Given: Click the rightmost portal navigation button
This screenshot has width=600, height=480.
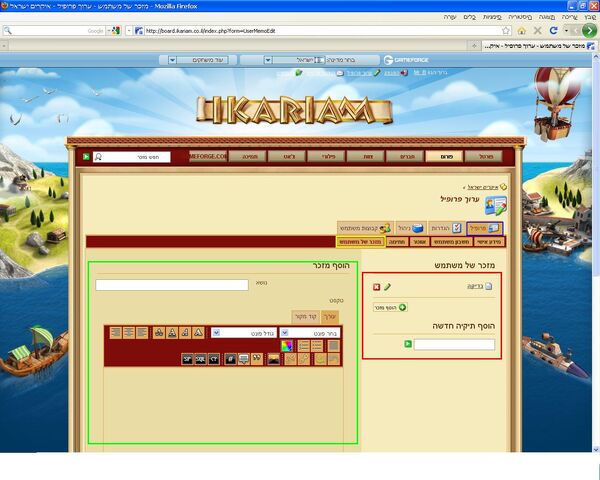Looking at the screenshot, I should click(x=484, y=157).
